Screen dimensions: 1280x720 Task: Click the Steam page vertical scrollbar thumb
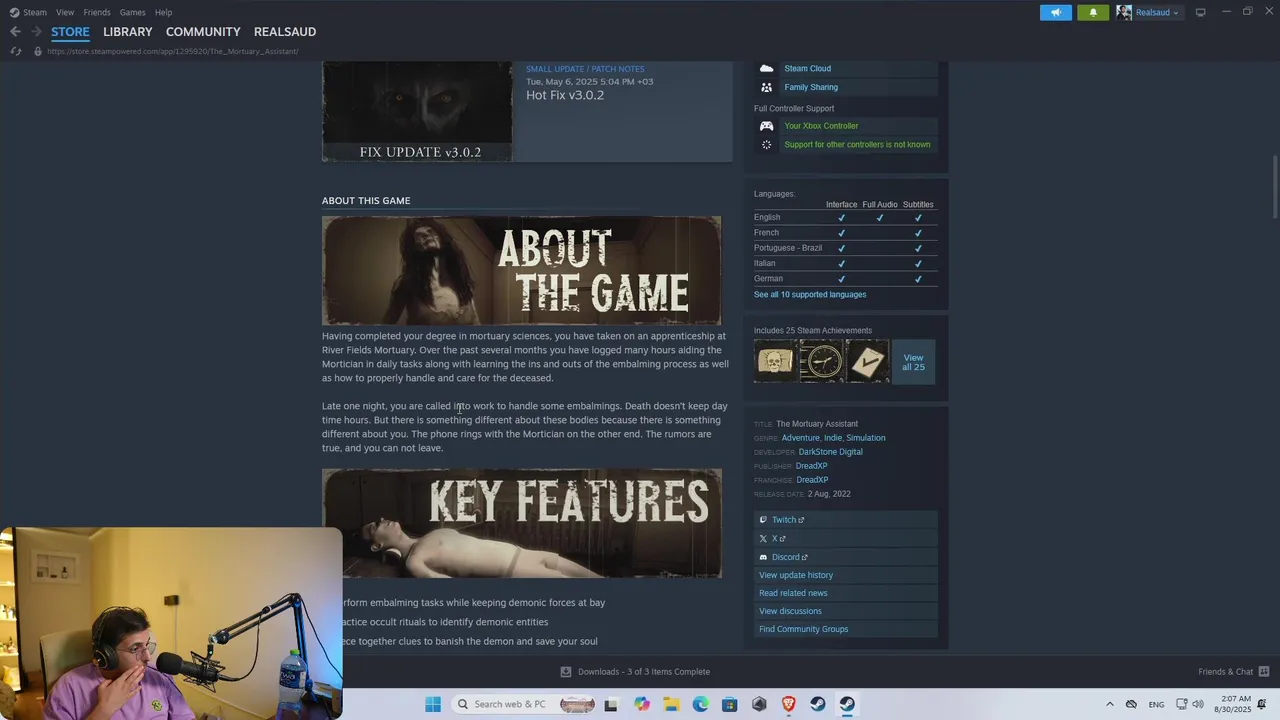1275,187
